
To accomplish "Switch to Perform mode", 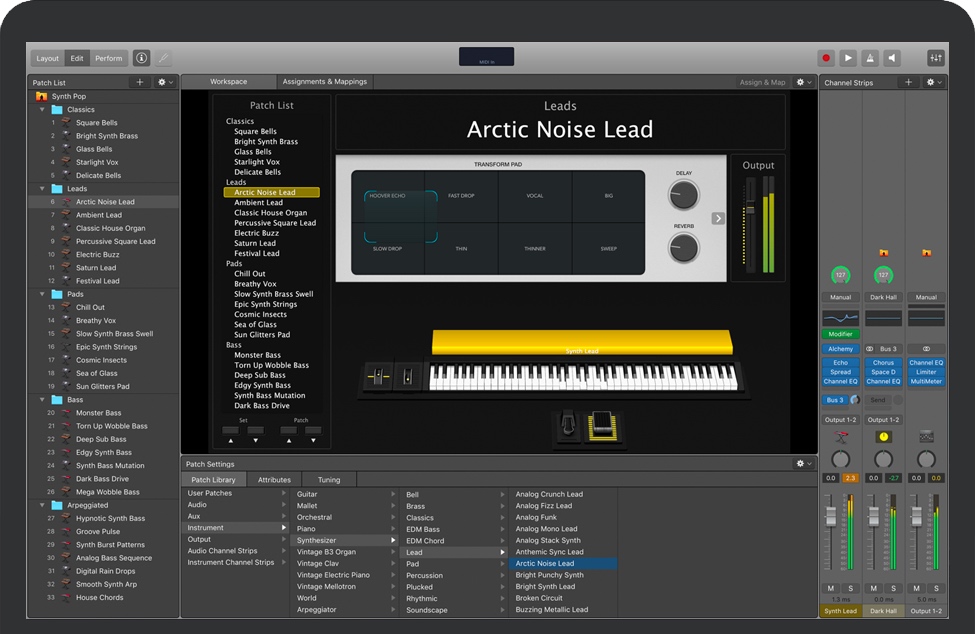I will click(109, 58).
